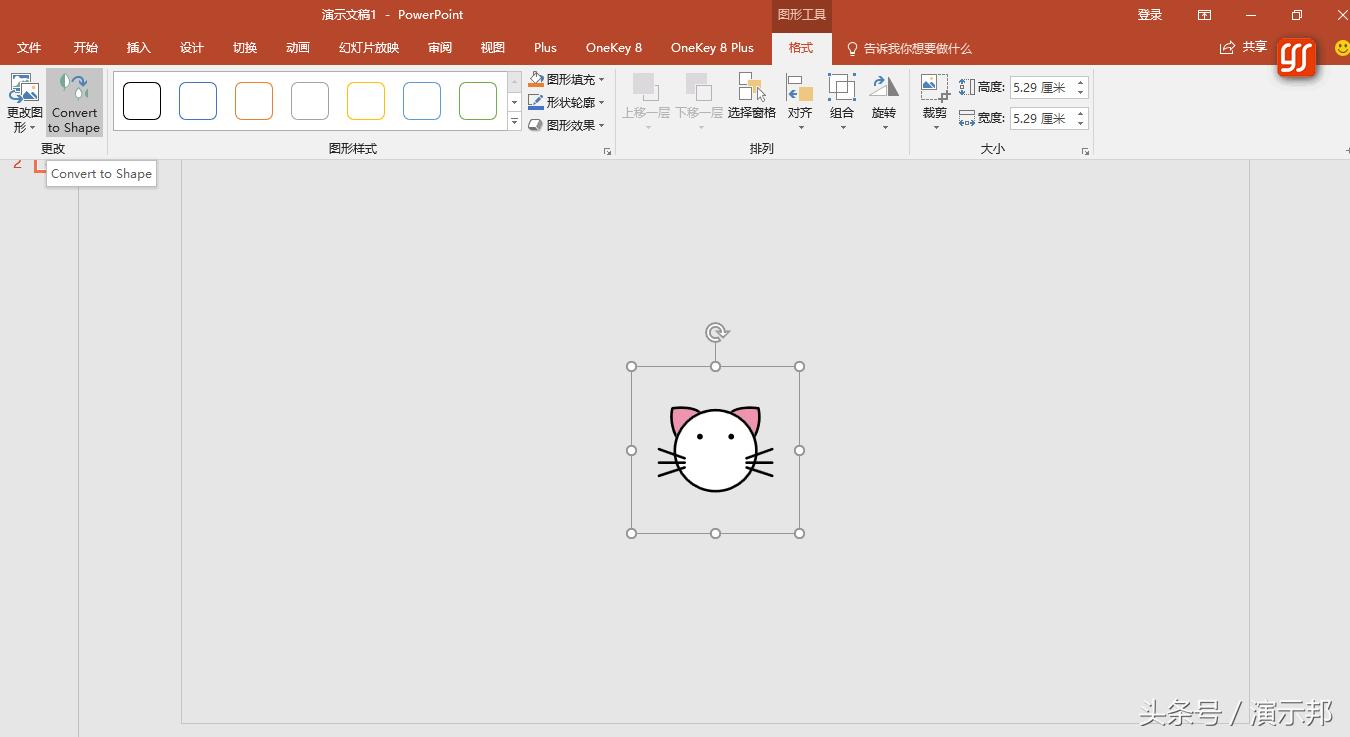Switch to the 插入 tab
The width and height of the screenshot is (1350, 737).
click(138, 48)
